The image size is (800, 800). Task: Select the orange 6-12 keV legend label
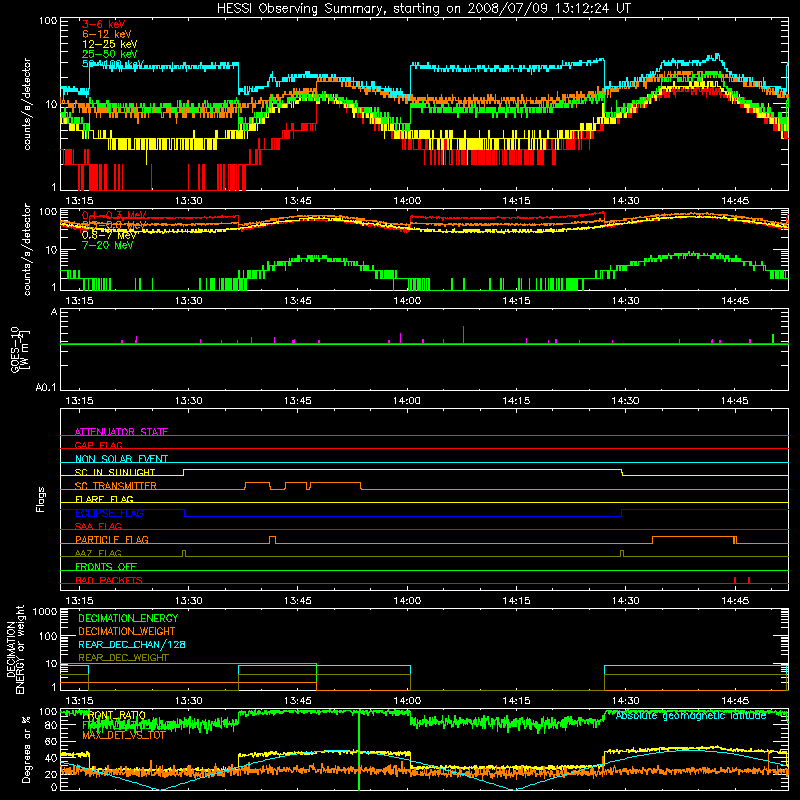[x=107, y=34]
